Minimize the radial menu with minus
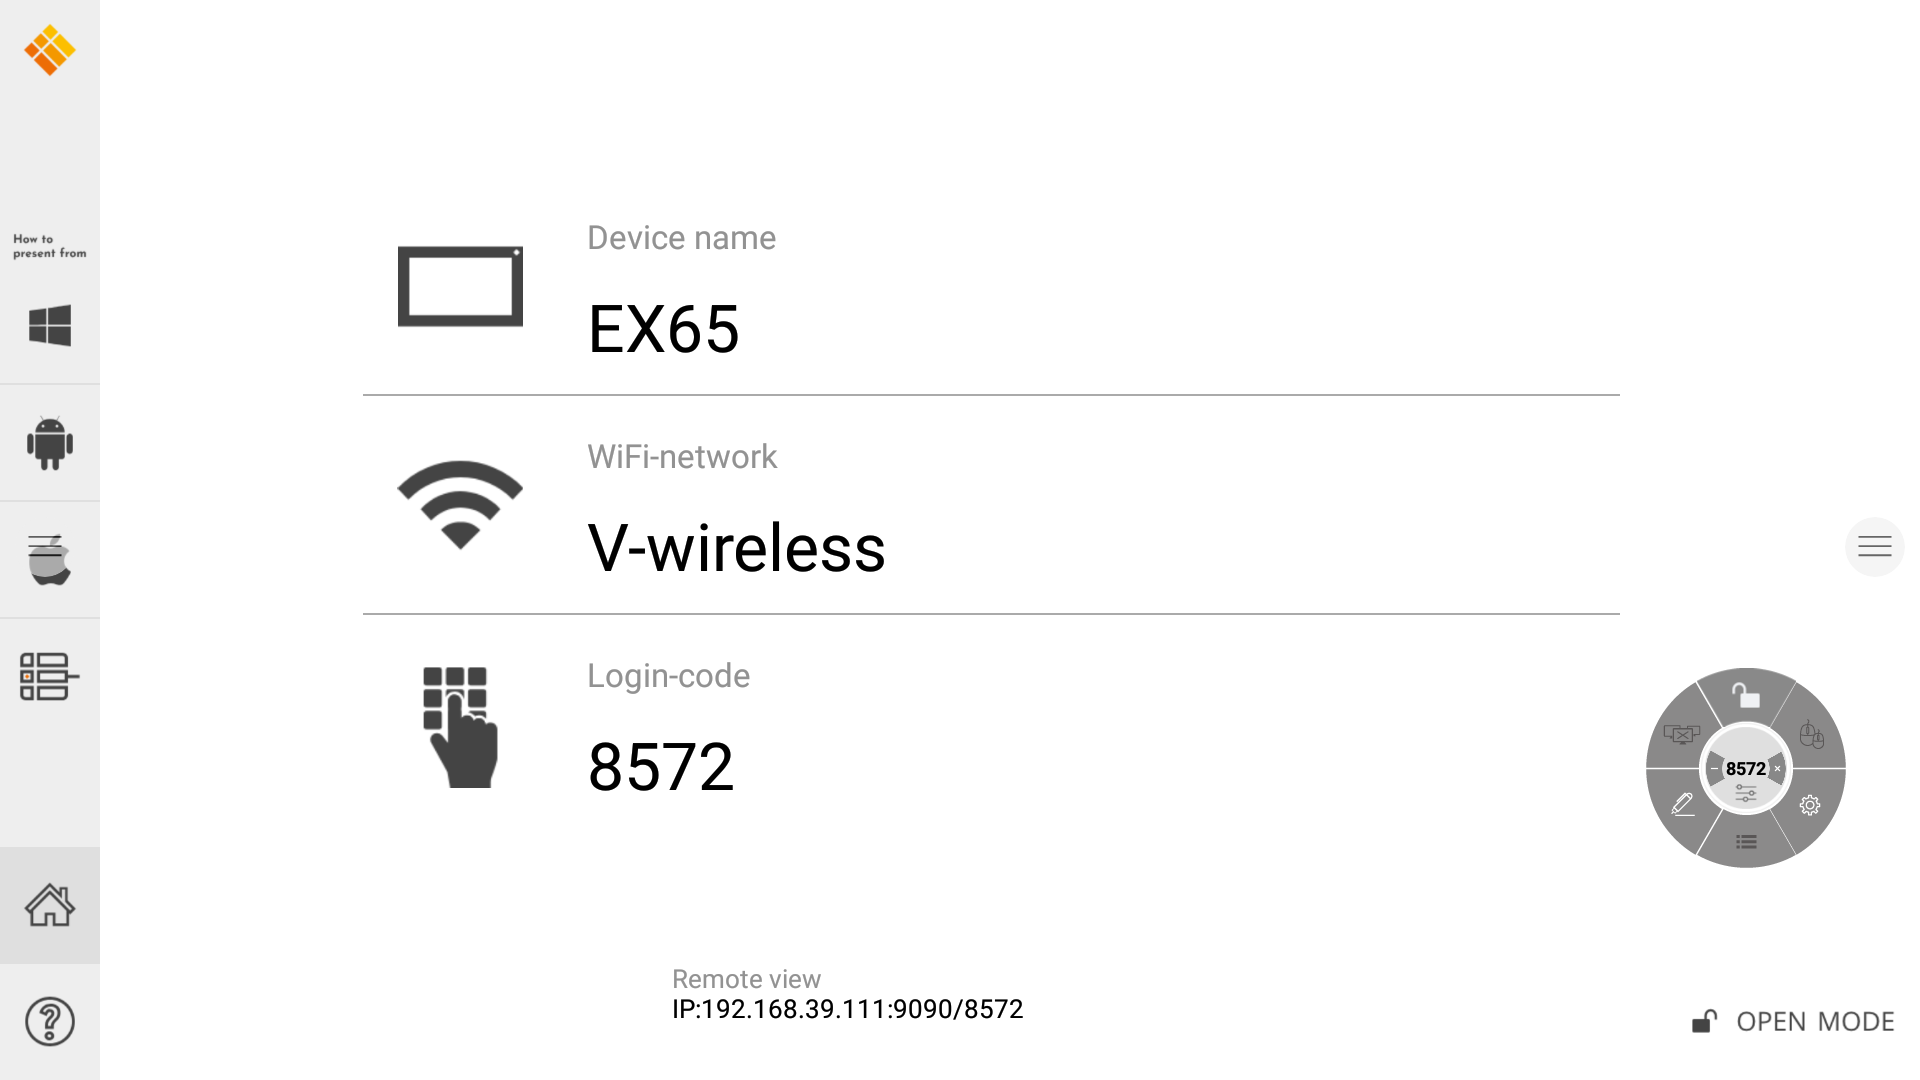Viewport: 1920px width, 1080px height. [x=1714, y=769]
